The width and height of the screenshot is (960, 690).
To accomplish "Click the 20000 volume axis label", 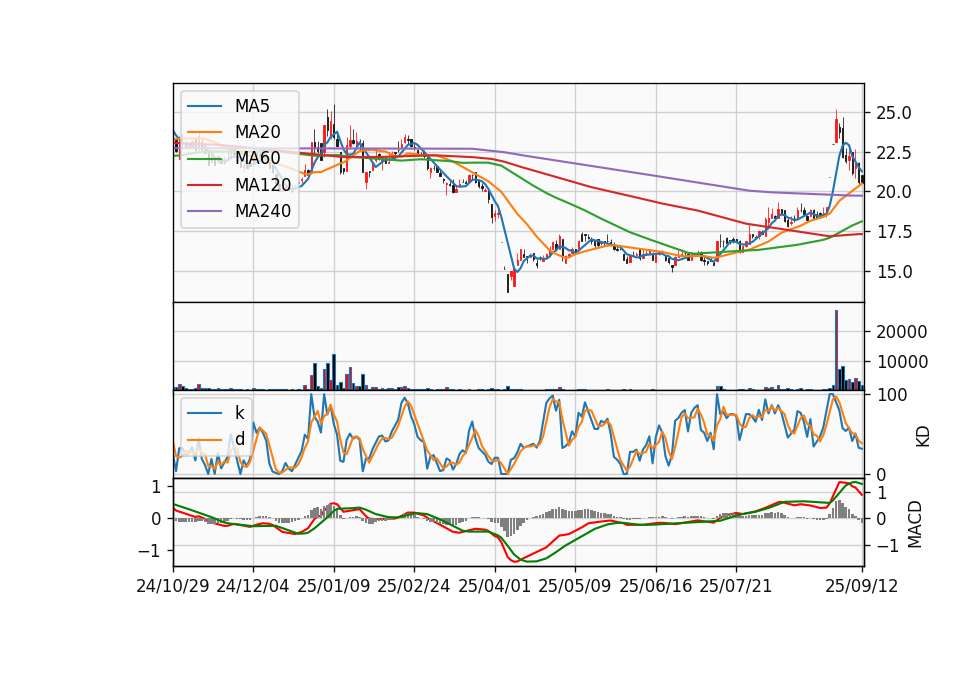I will [x=902, y=332].
